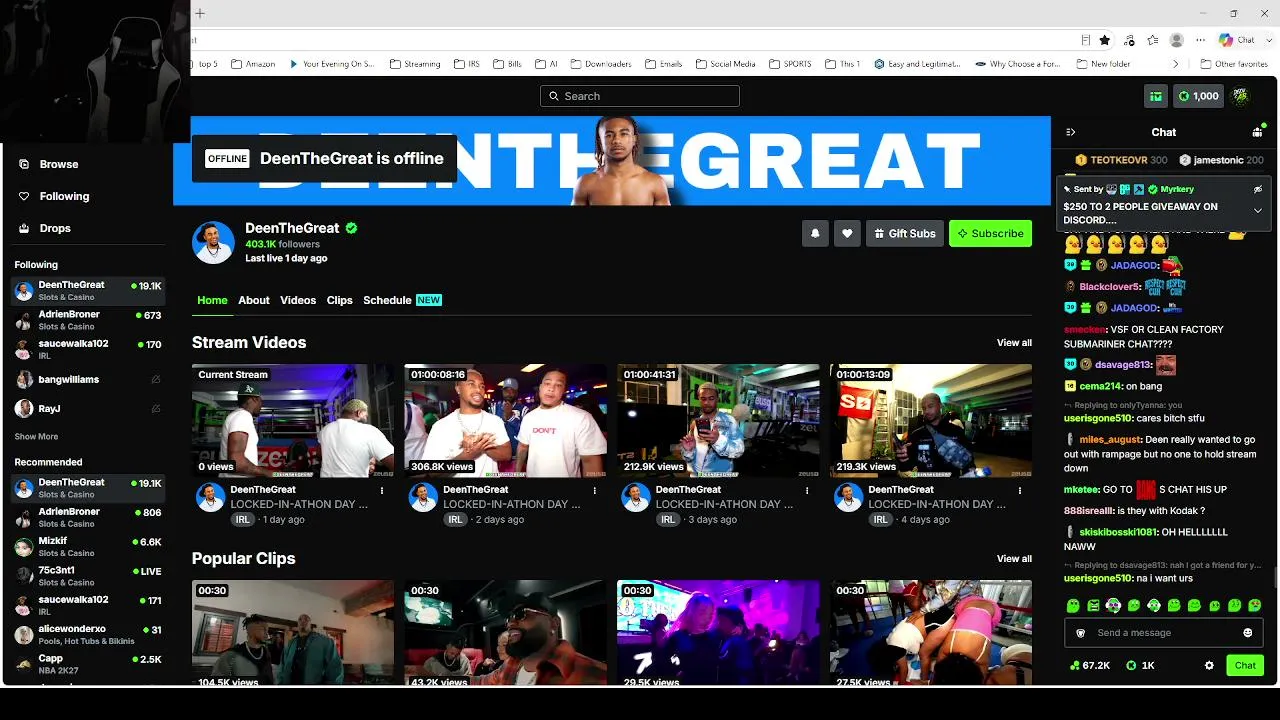Screen dimensions: 1280x720
Task: Open channel points 67.2K balance
Action: pyautogui.click(x=1090, y=665)
